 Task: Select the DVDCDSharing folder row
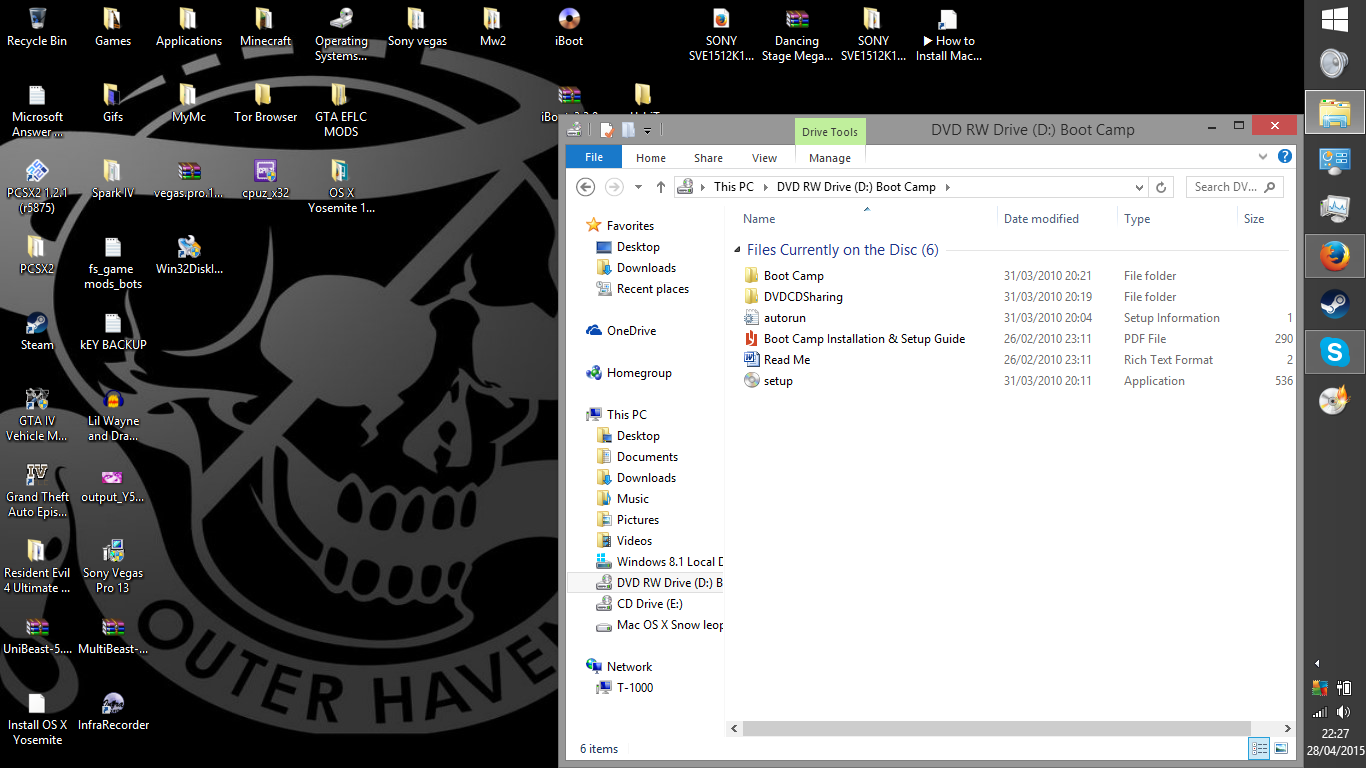[1017, 297]
